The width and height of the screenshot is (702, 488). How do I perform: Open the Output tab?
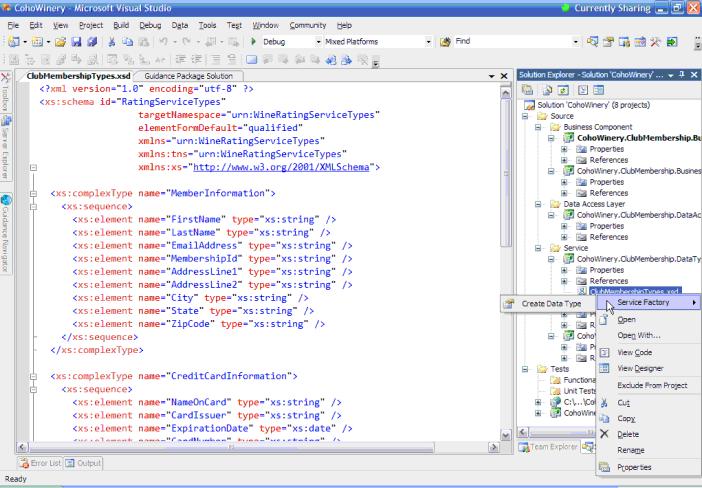(x=83, y=463)
